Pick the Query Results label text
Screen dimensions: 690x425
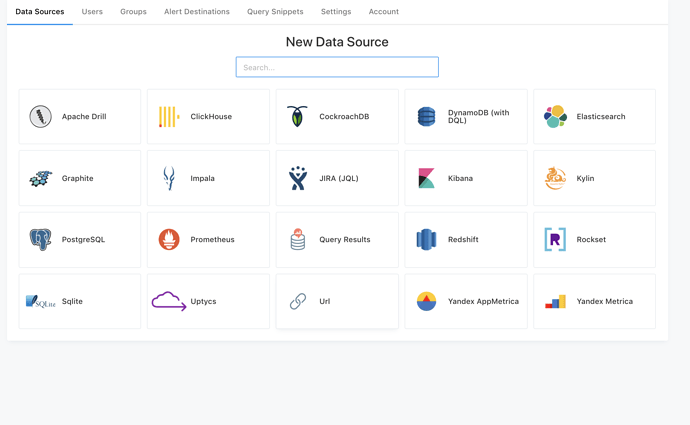(x=345, y=240)
